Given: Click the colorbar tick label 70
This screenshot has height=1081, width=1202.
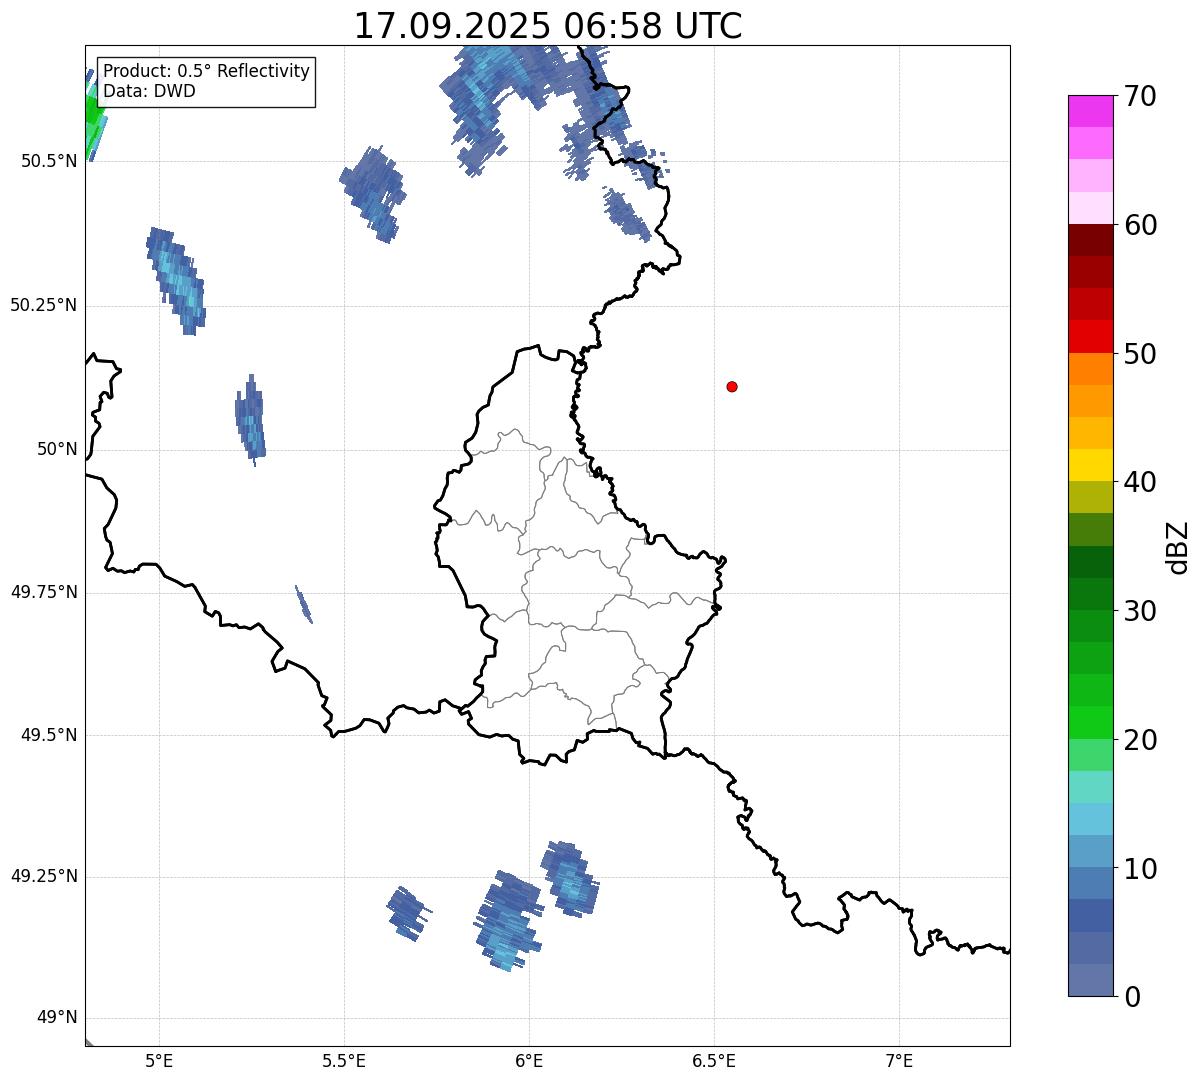Looking at the screenshot, I should point(1140,96).
